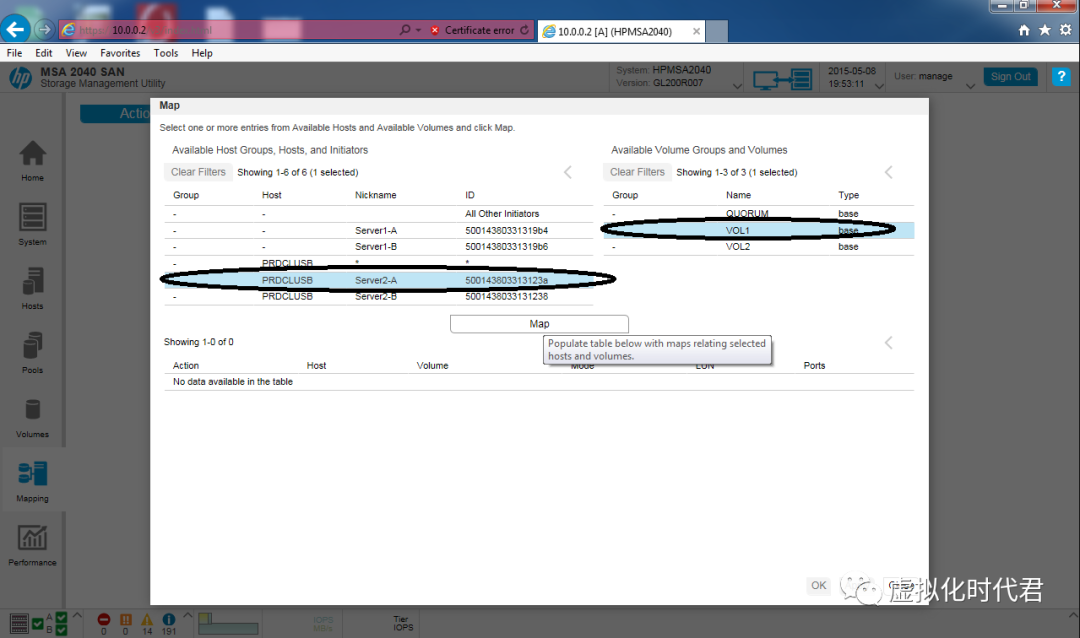Sort volumes table by Type column
The height and width of the screenshot is (638, 1080).
click(849, 195)
